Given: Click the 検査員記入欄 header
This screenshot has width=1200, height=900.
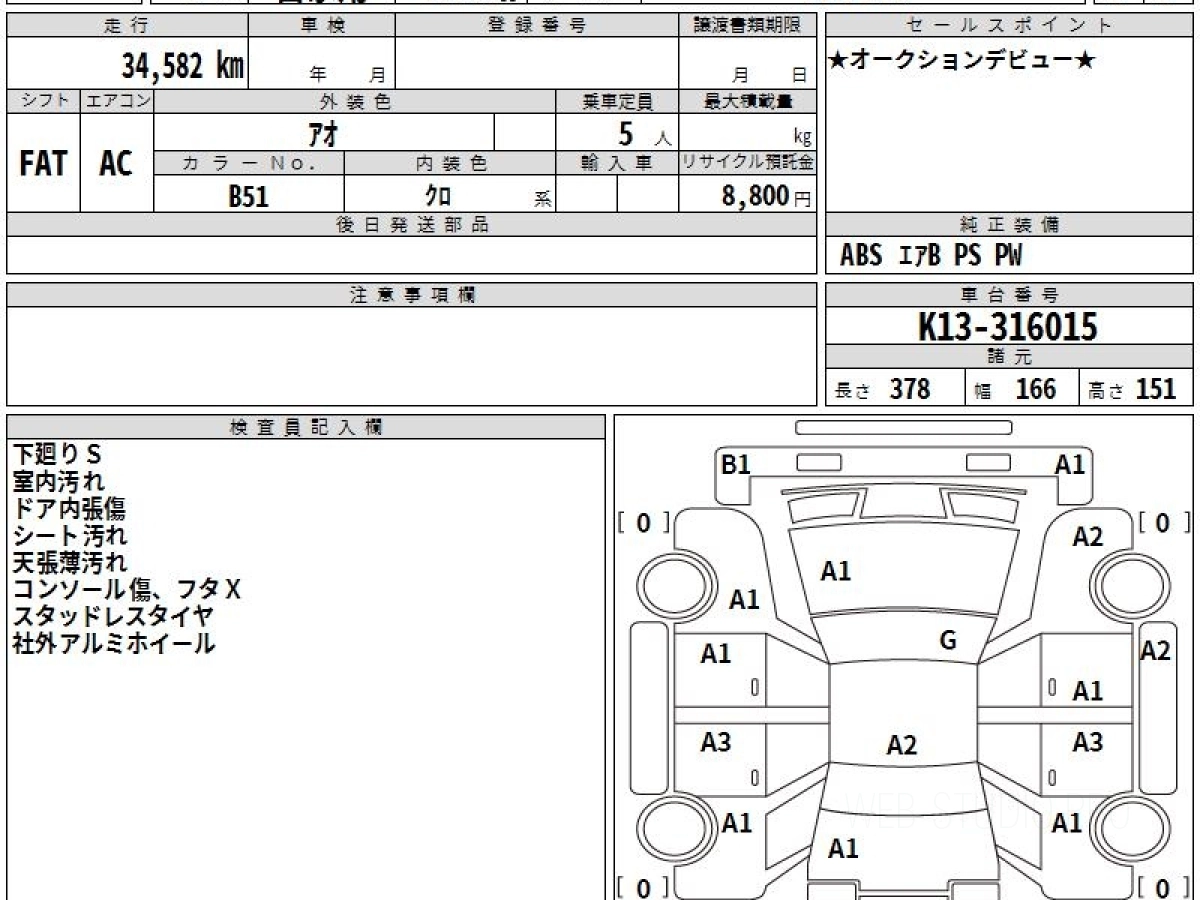Looking at the screenshot, I should pyautogui.click(x=306, y=427).
